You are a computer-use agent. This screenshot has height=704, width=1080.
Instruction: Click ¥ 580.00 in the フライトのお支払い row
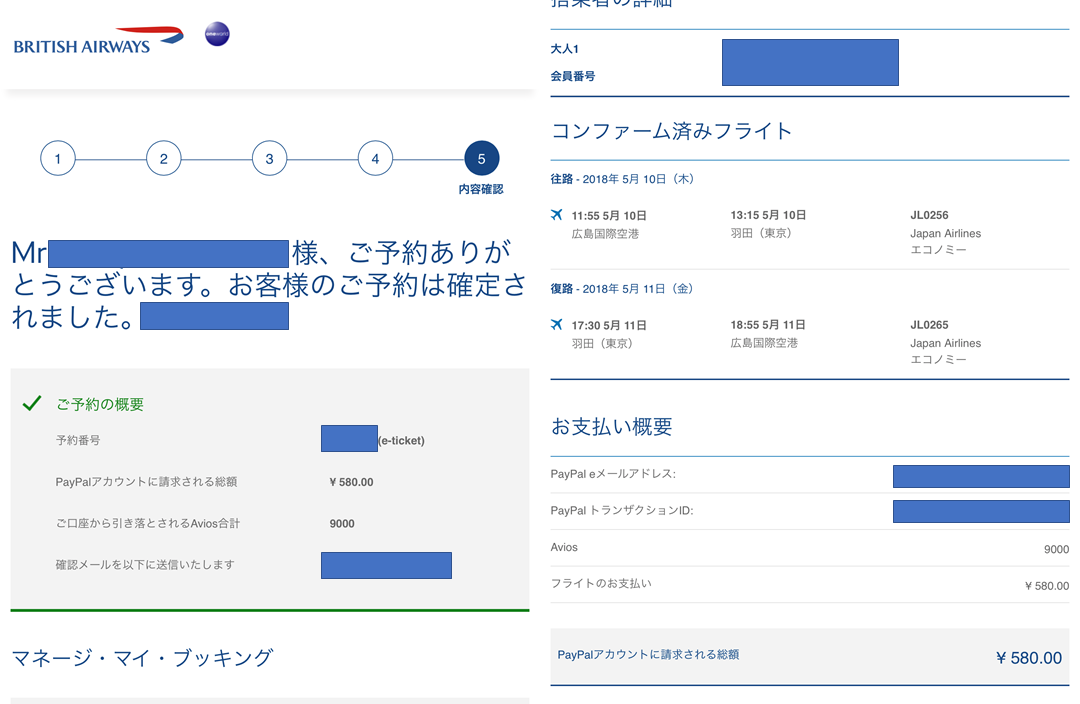point(1047,586)
